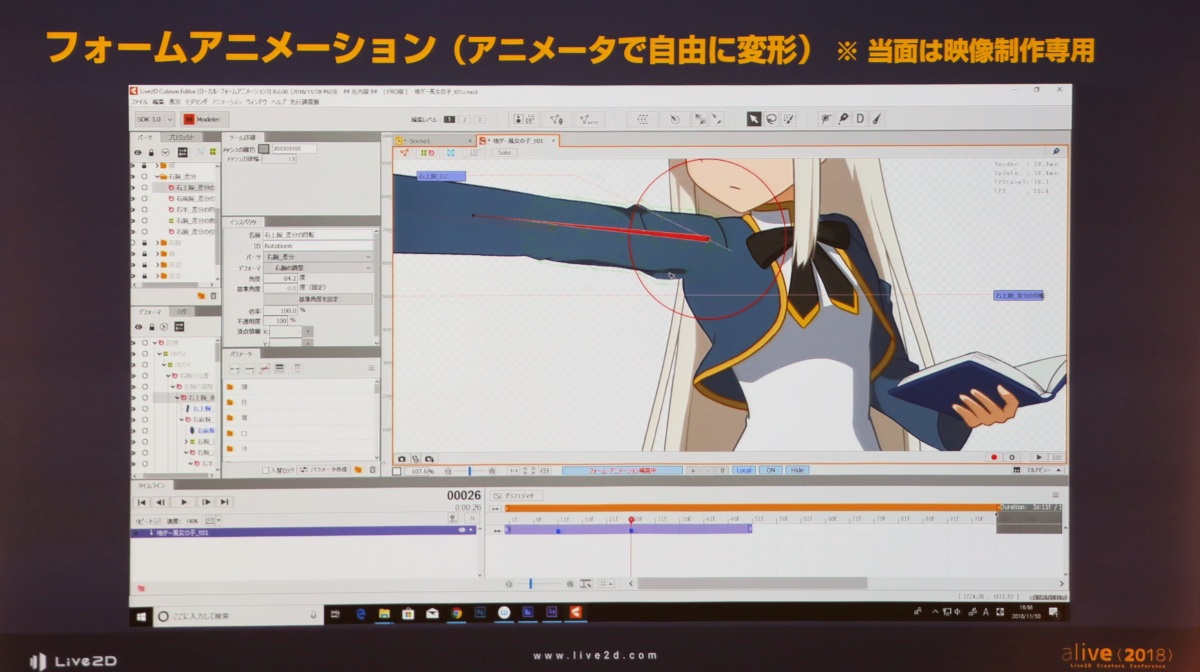This screenshot has width=1200, height=672.
Task: Click the Modeler mode button
Action: coord(203,119)
